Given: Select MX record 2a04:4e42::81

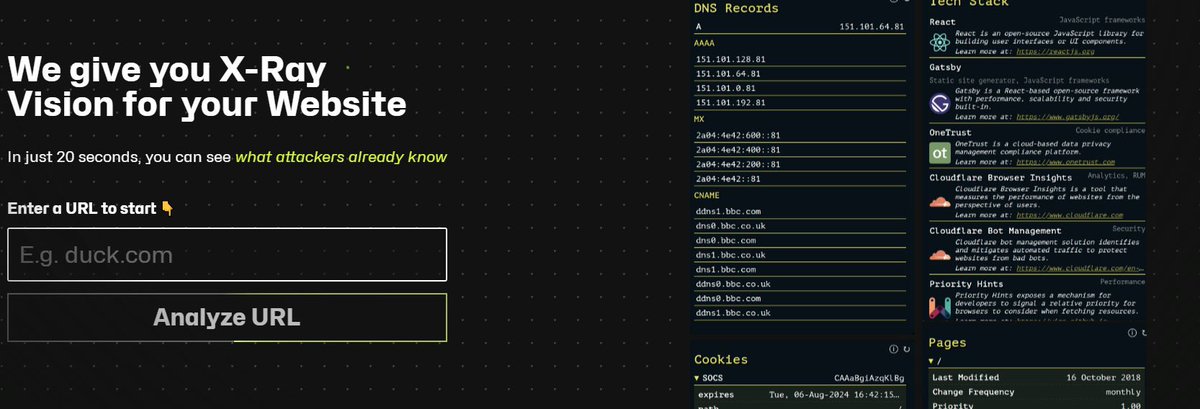Looking at the screenshot, I should [800, 178].
